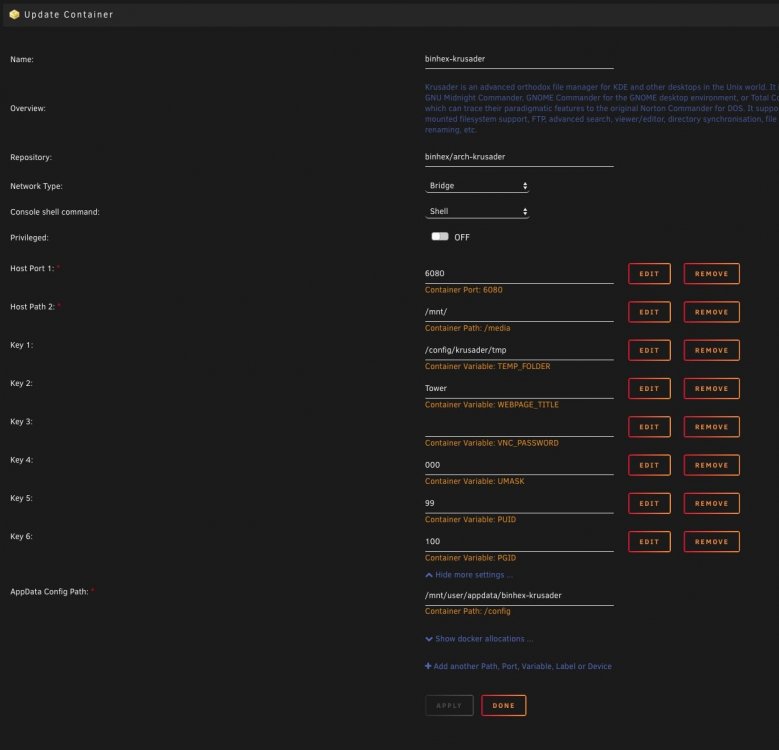
Task: Remove Host Port 1 entry
Action: (x=711, y=274)
